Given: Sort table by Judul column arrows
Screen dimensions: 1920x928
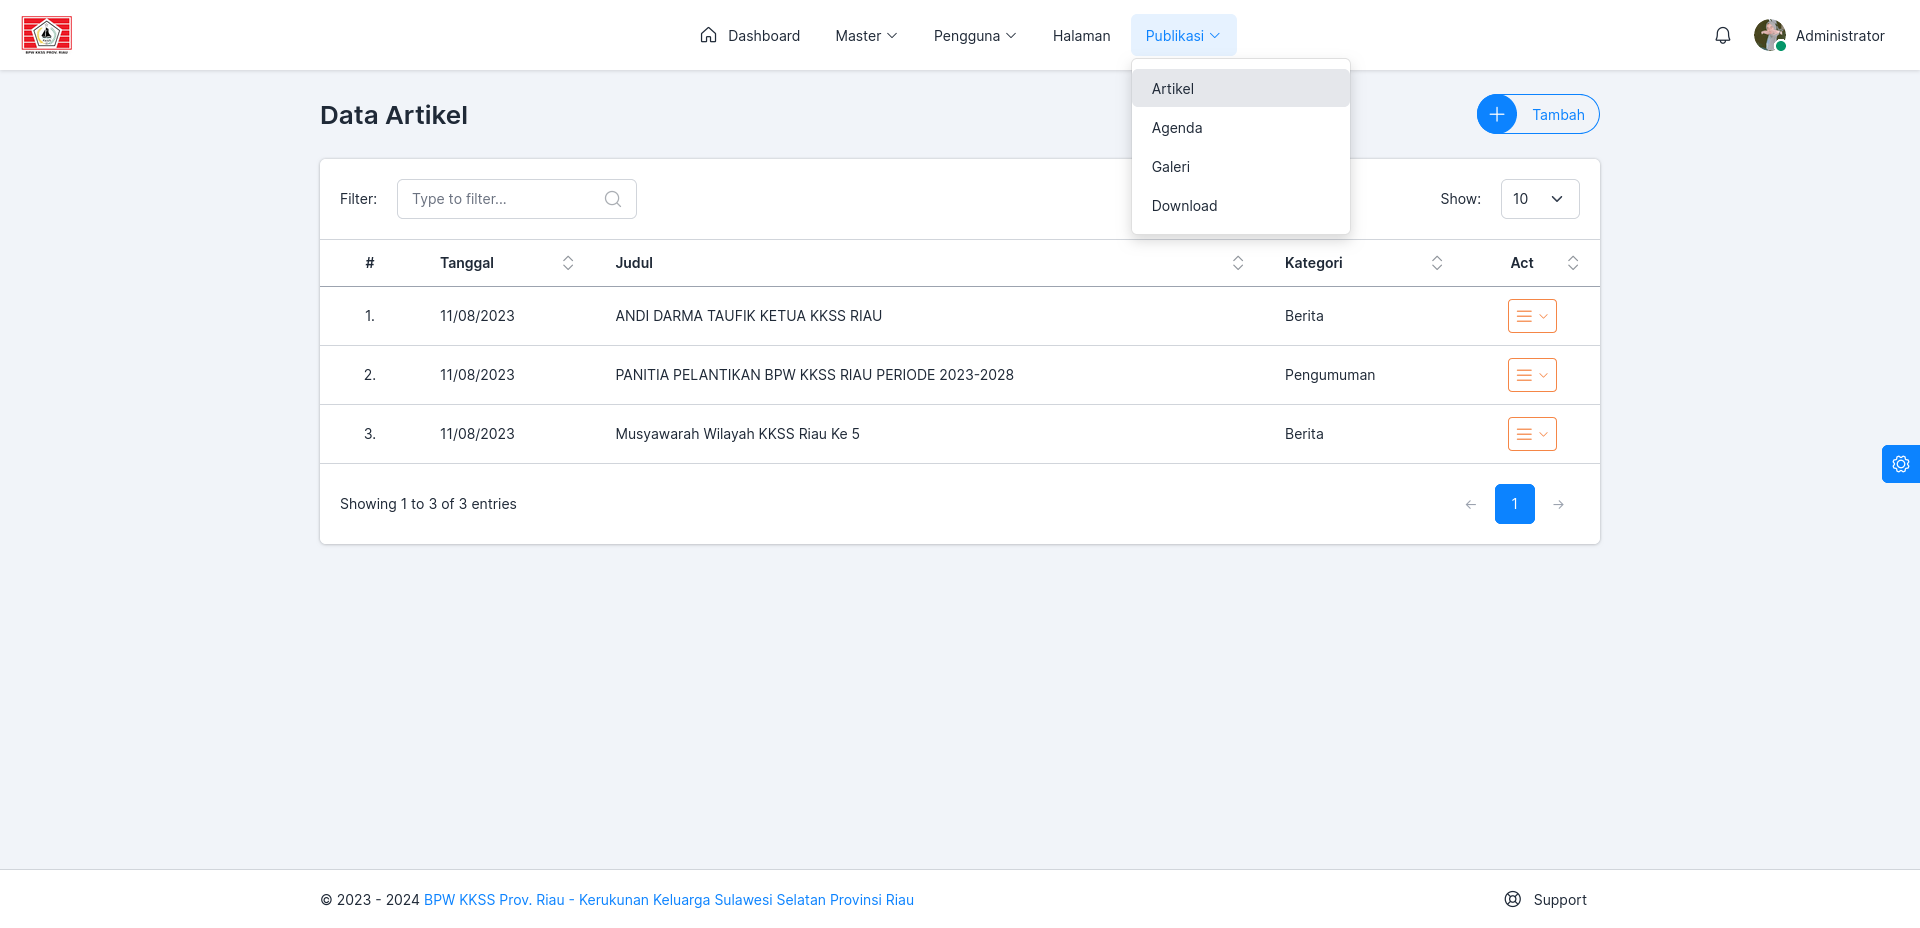Looking at the screenshot, I should (x=1238, y=263).
